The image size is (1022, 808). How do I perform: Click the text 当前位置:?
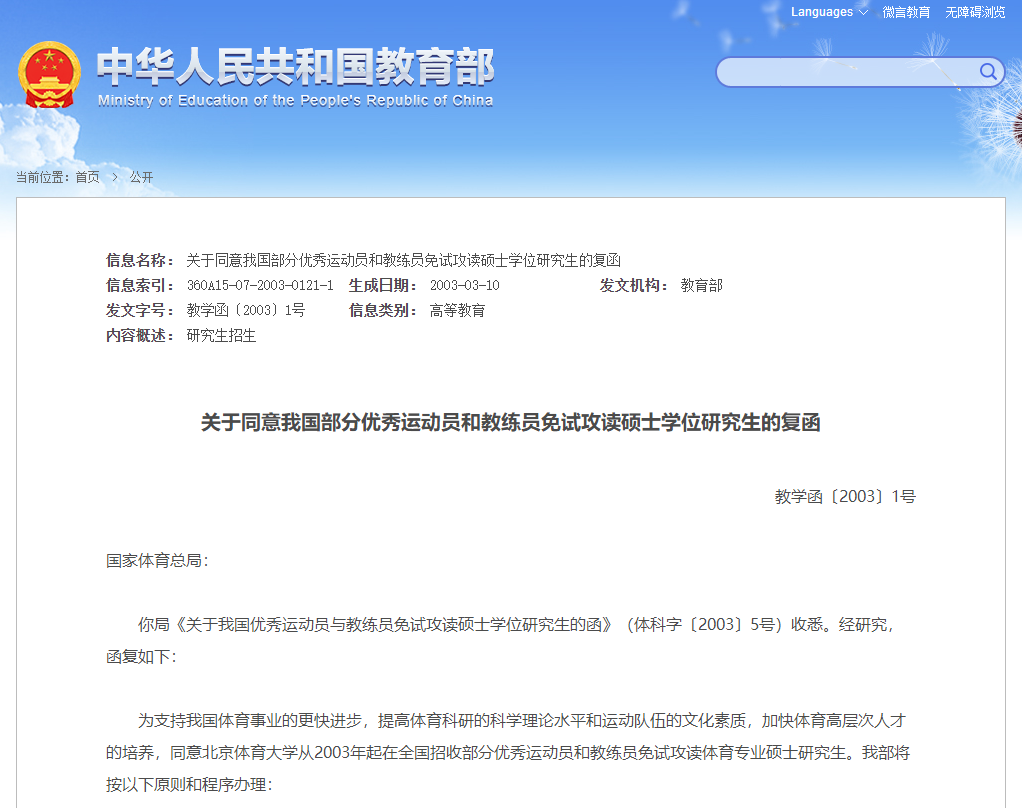(x=43, y=177)
